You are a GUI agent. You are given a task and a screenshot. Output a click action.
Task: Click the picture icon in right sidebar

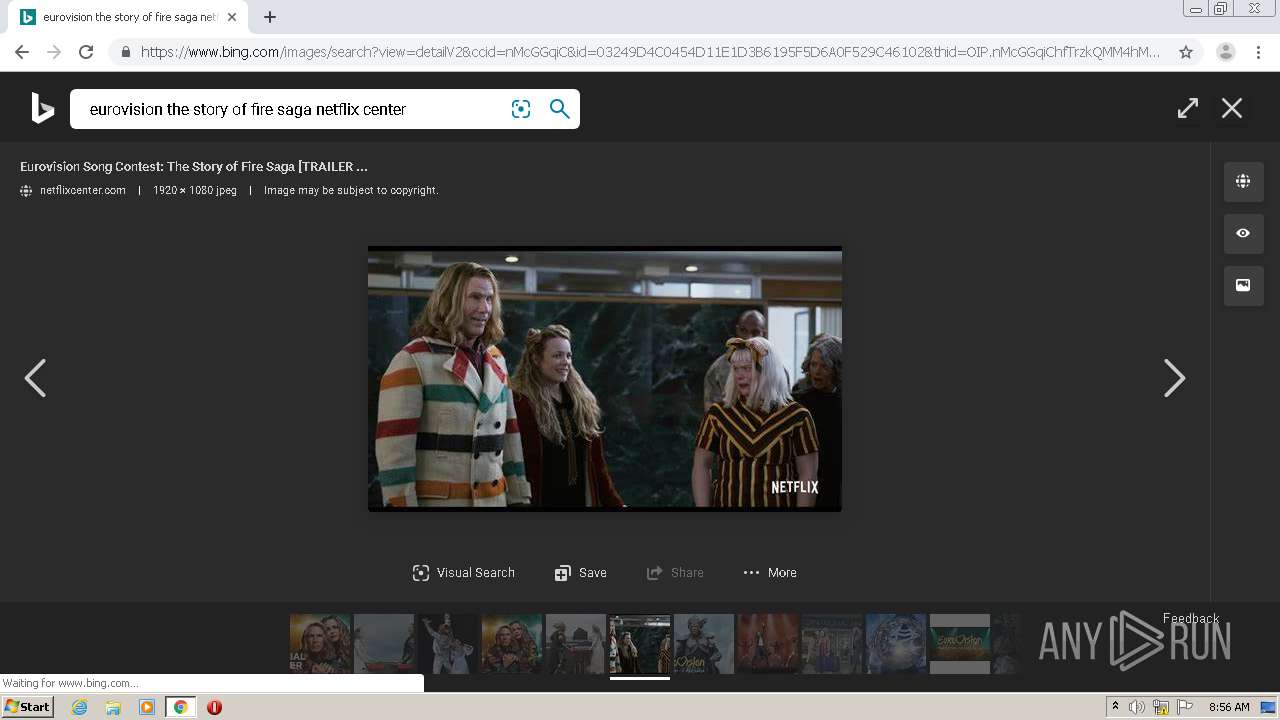pos(1243,285)
